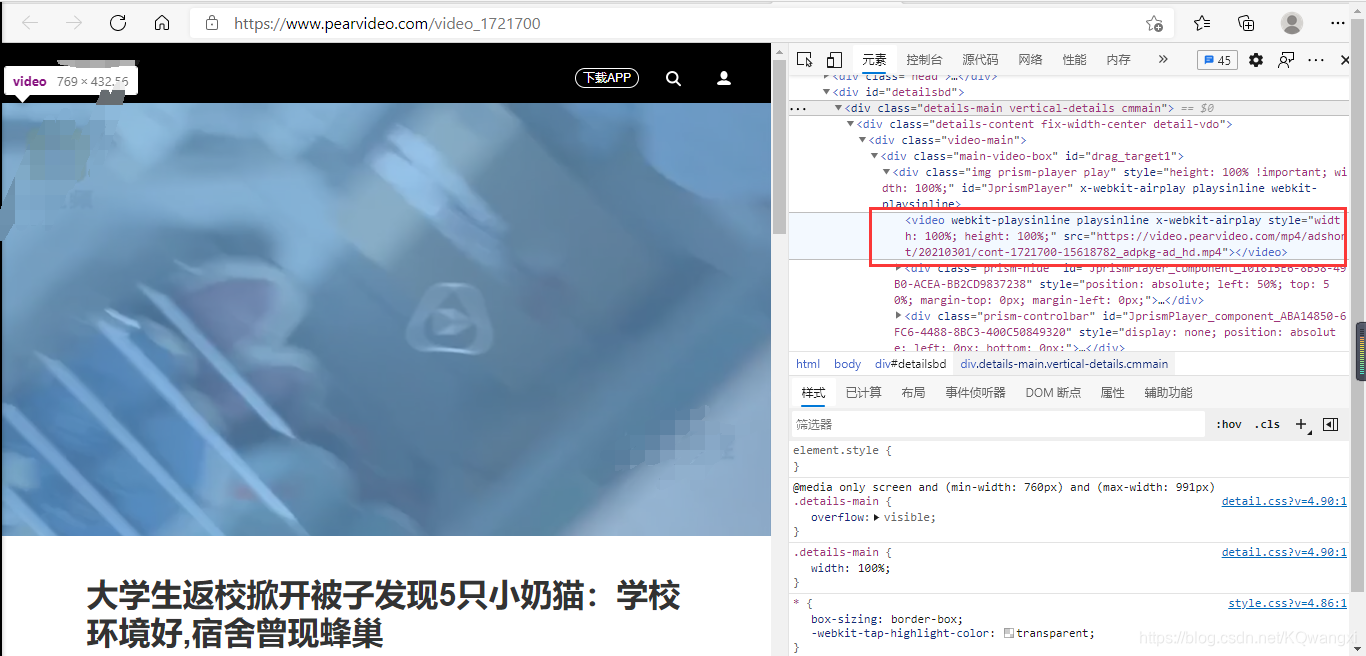Collapse div details-main vertical-details node
This screenshot has height=656, width=1366.
point(838,108)
